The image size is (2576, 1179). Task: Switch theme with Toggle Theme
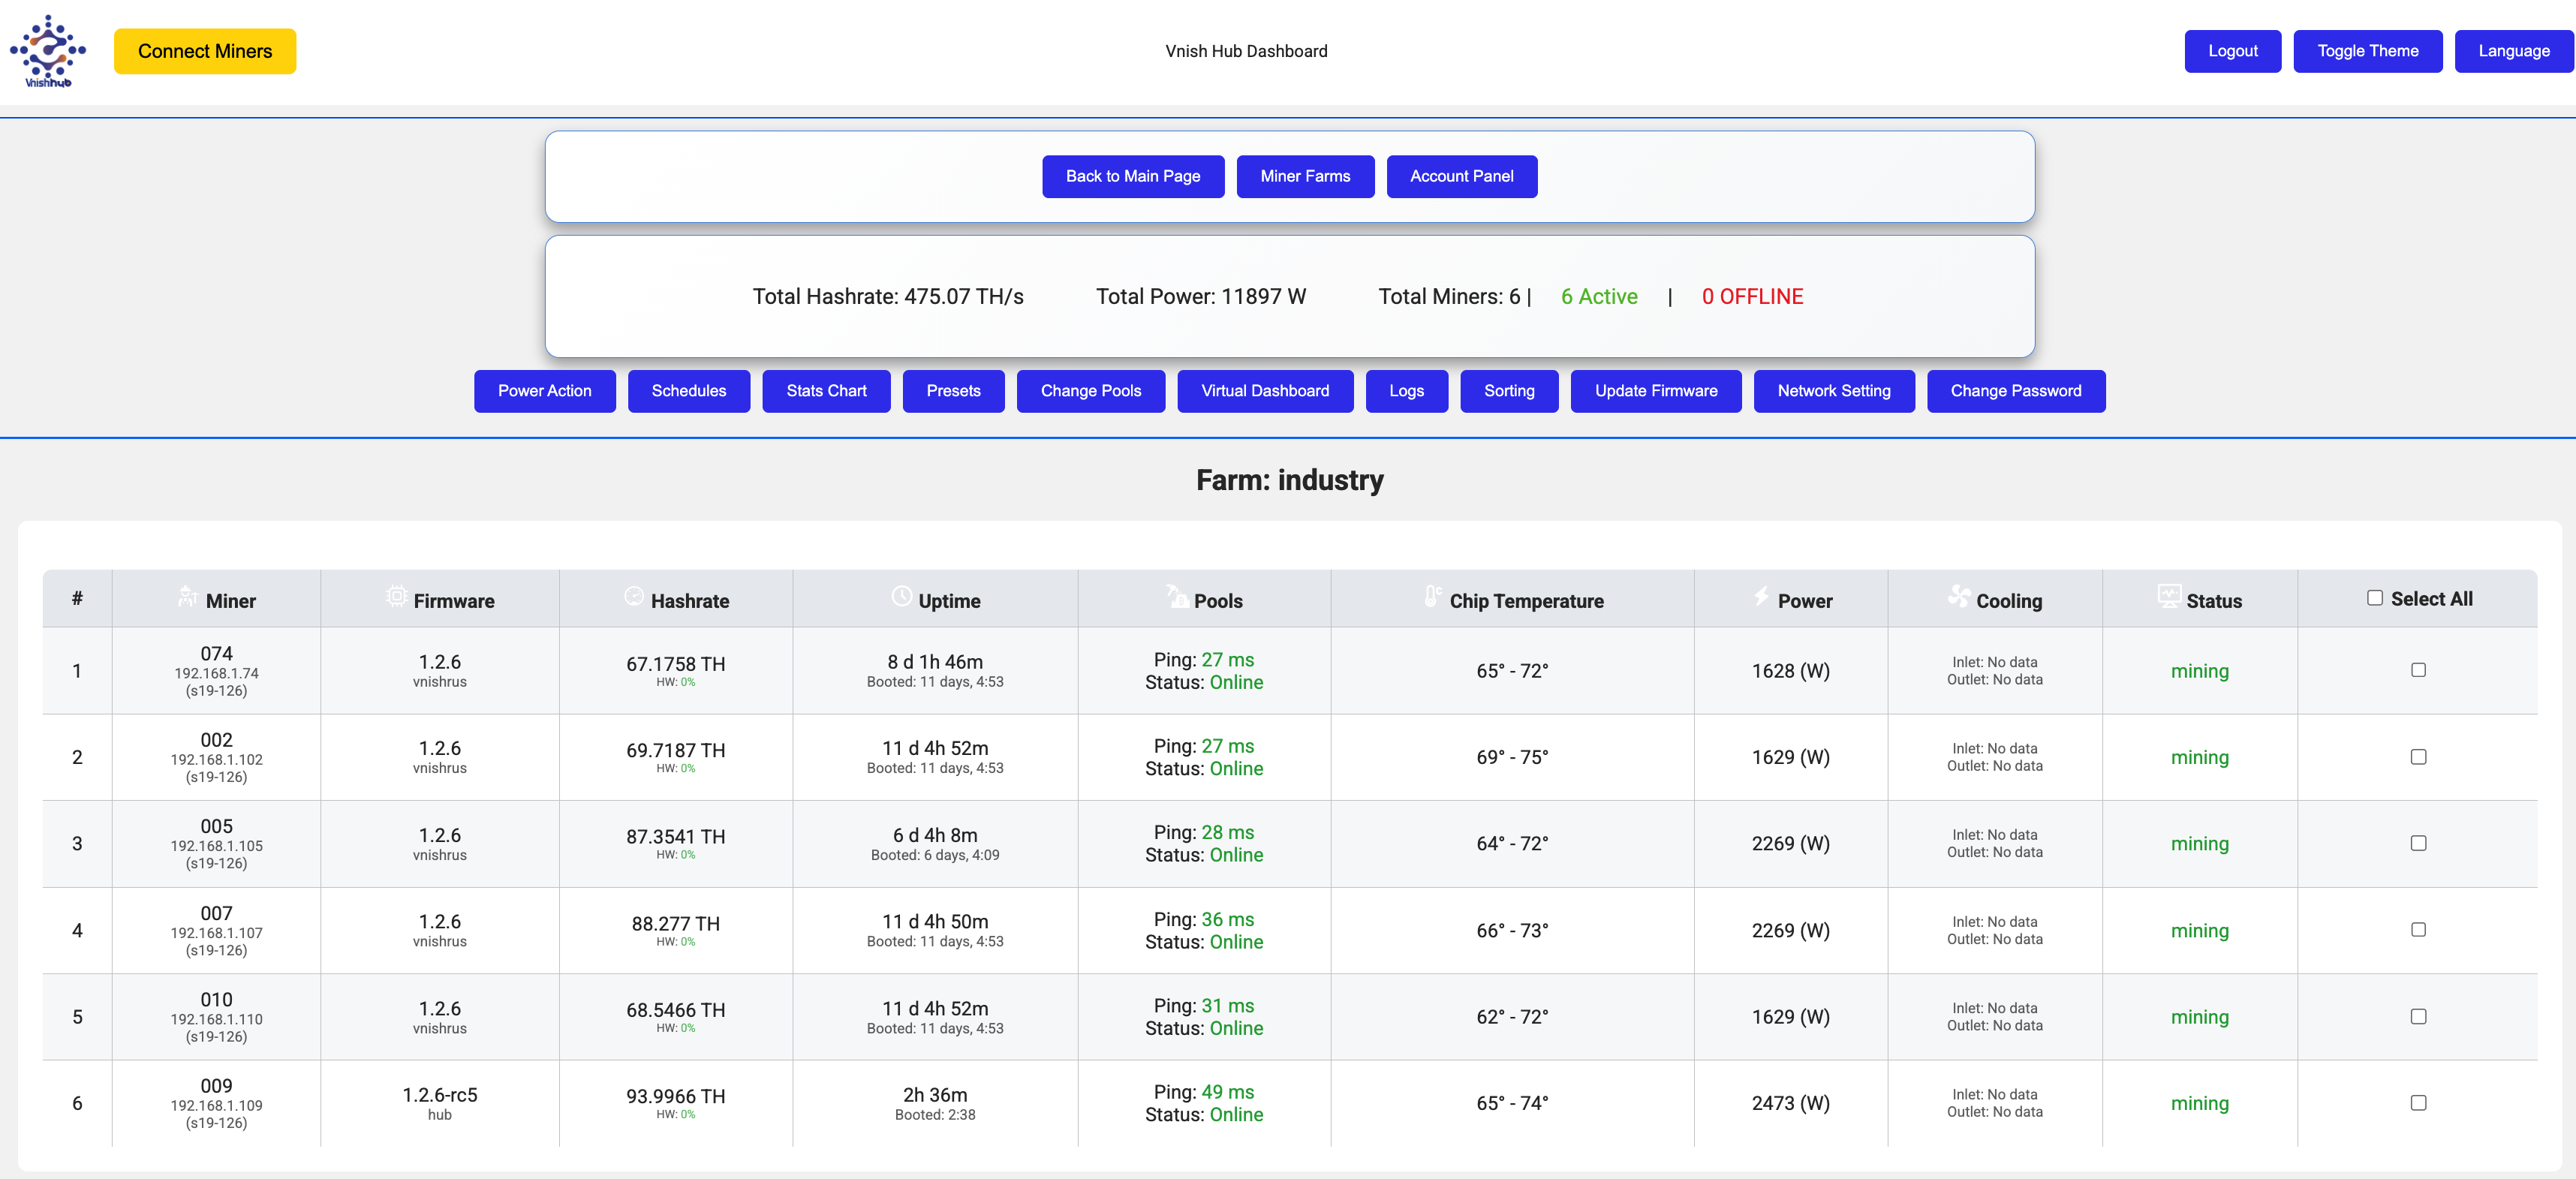coord(2367,51)
